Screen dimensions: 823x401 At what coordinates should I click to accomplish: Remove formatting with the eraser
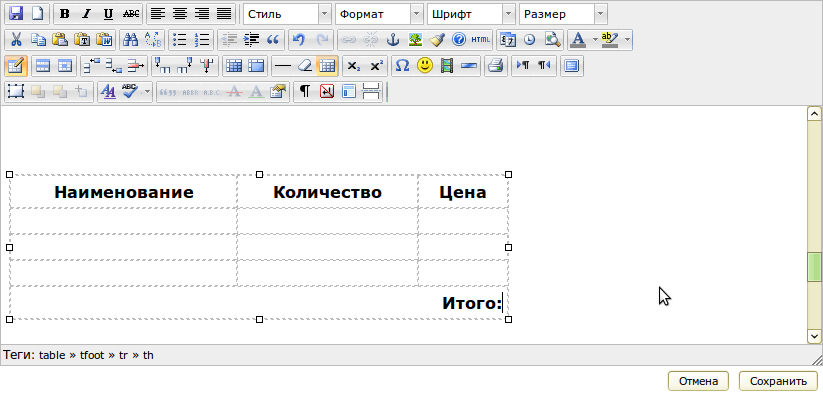coord(305,66)
